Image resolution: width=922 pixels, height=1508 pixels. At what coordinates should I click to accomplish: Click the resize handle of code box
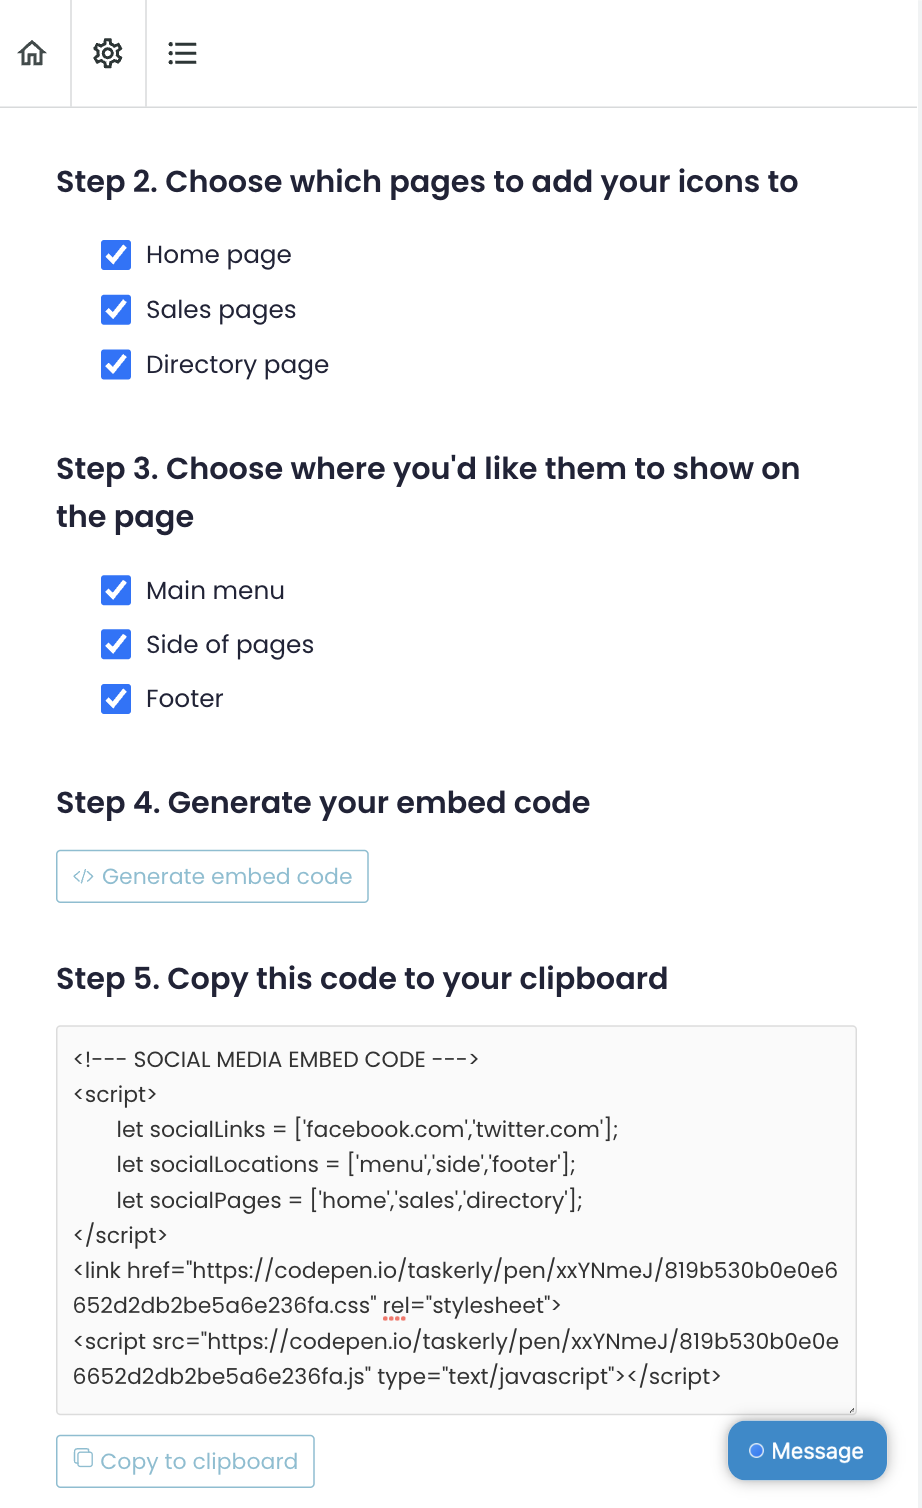tap(851, 1409)
